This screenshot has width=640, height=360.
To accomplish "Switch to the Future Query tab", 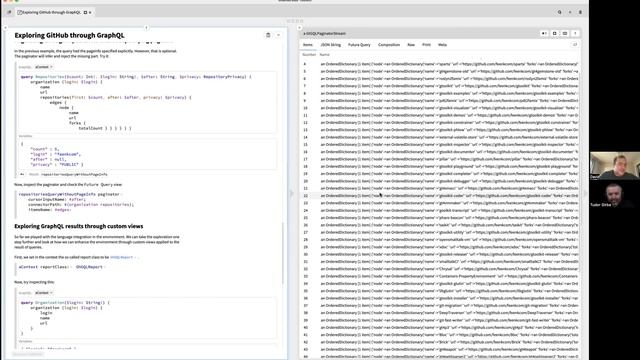I will pyautogui.click(x=359, y=45).
